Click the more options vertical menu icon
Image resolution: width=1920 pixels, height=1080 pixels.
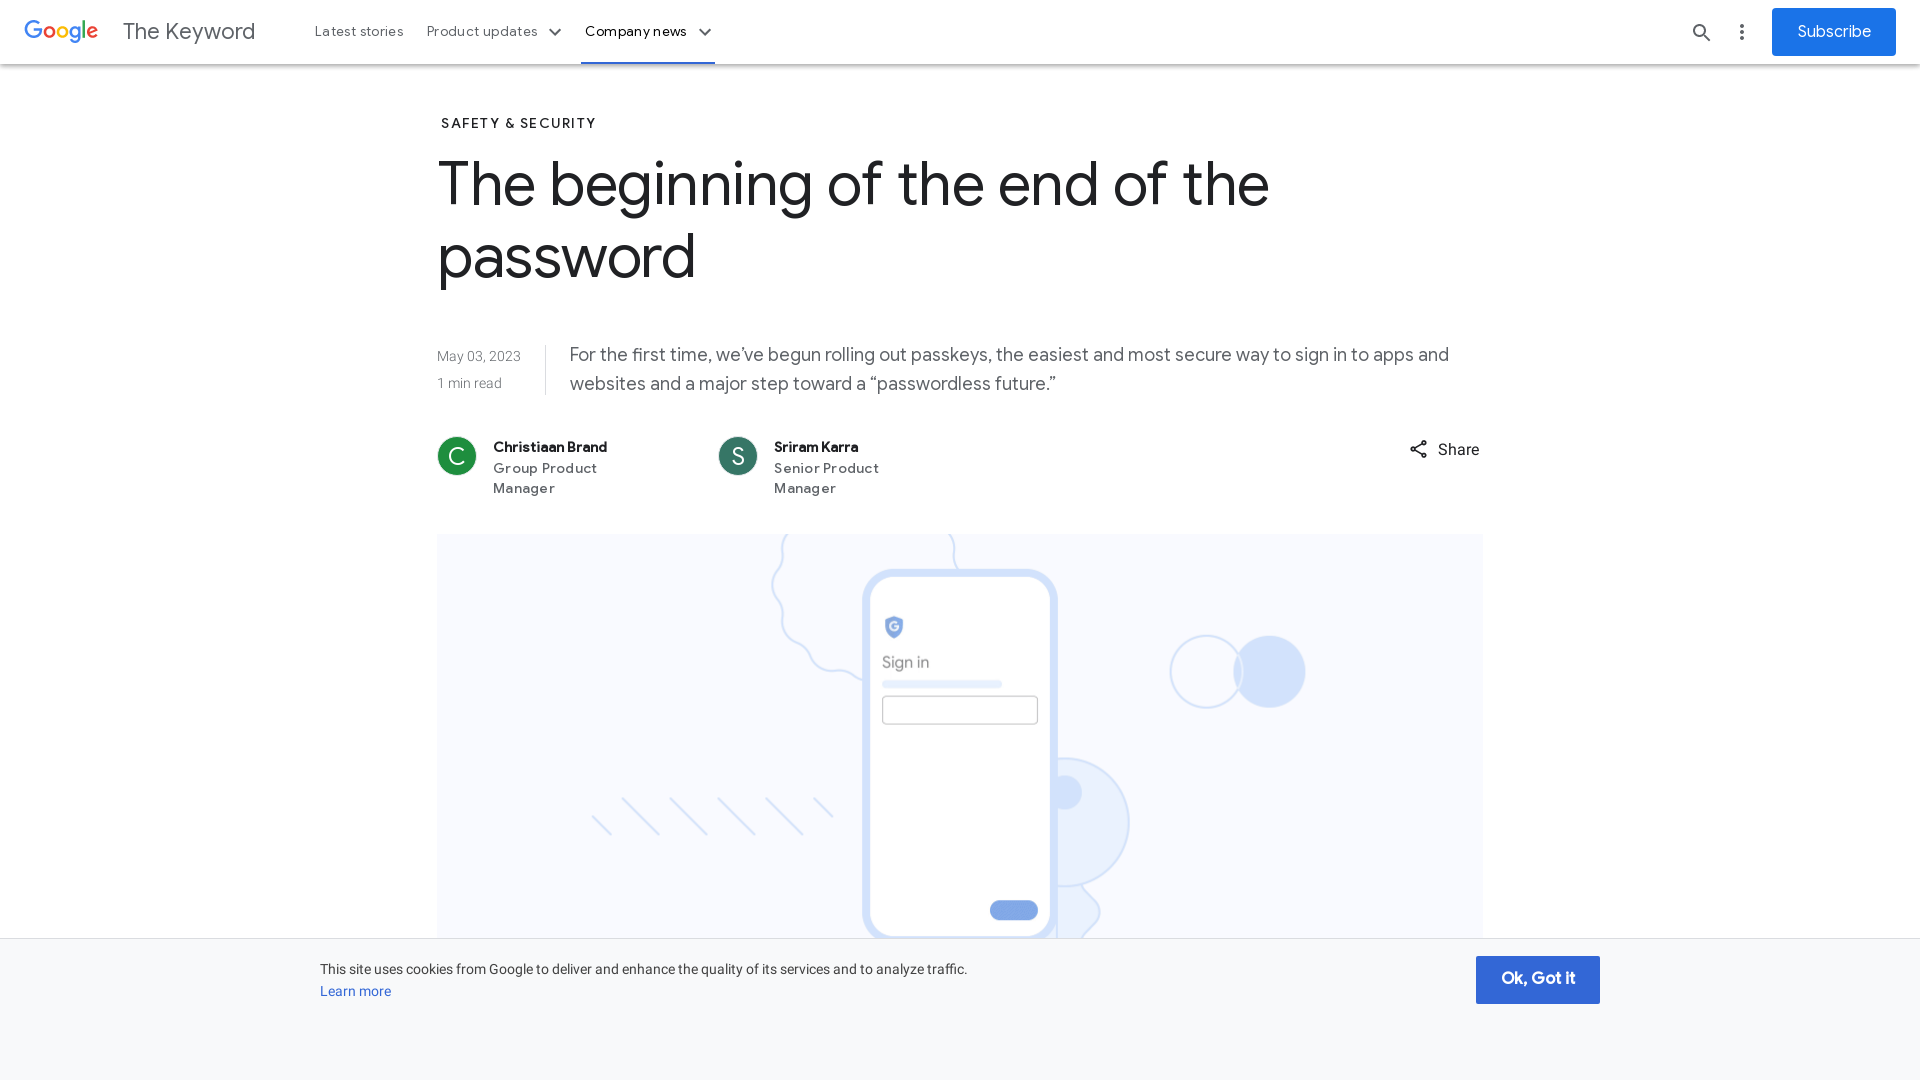click(1742, 32)
